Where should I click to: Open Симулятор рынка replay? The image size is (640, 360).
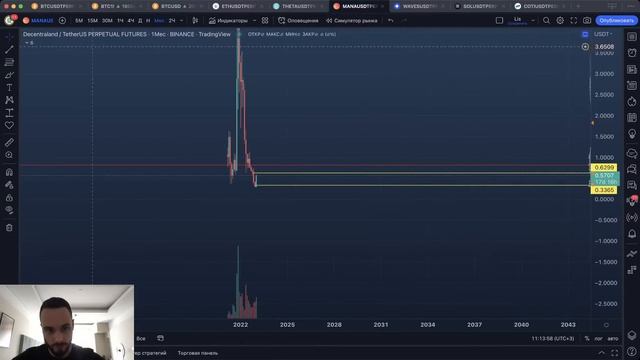351,20
